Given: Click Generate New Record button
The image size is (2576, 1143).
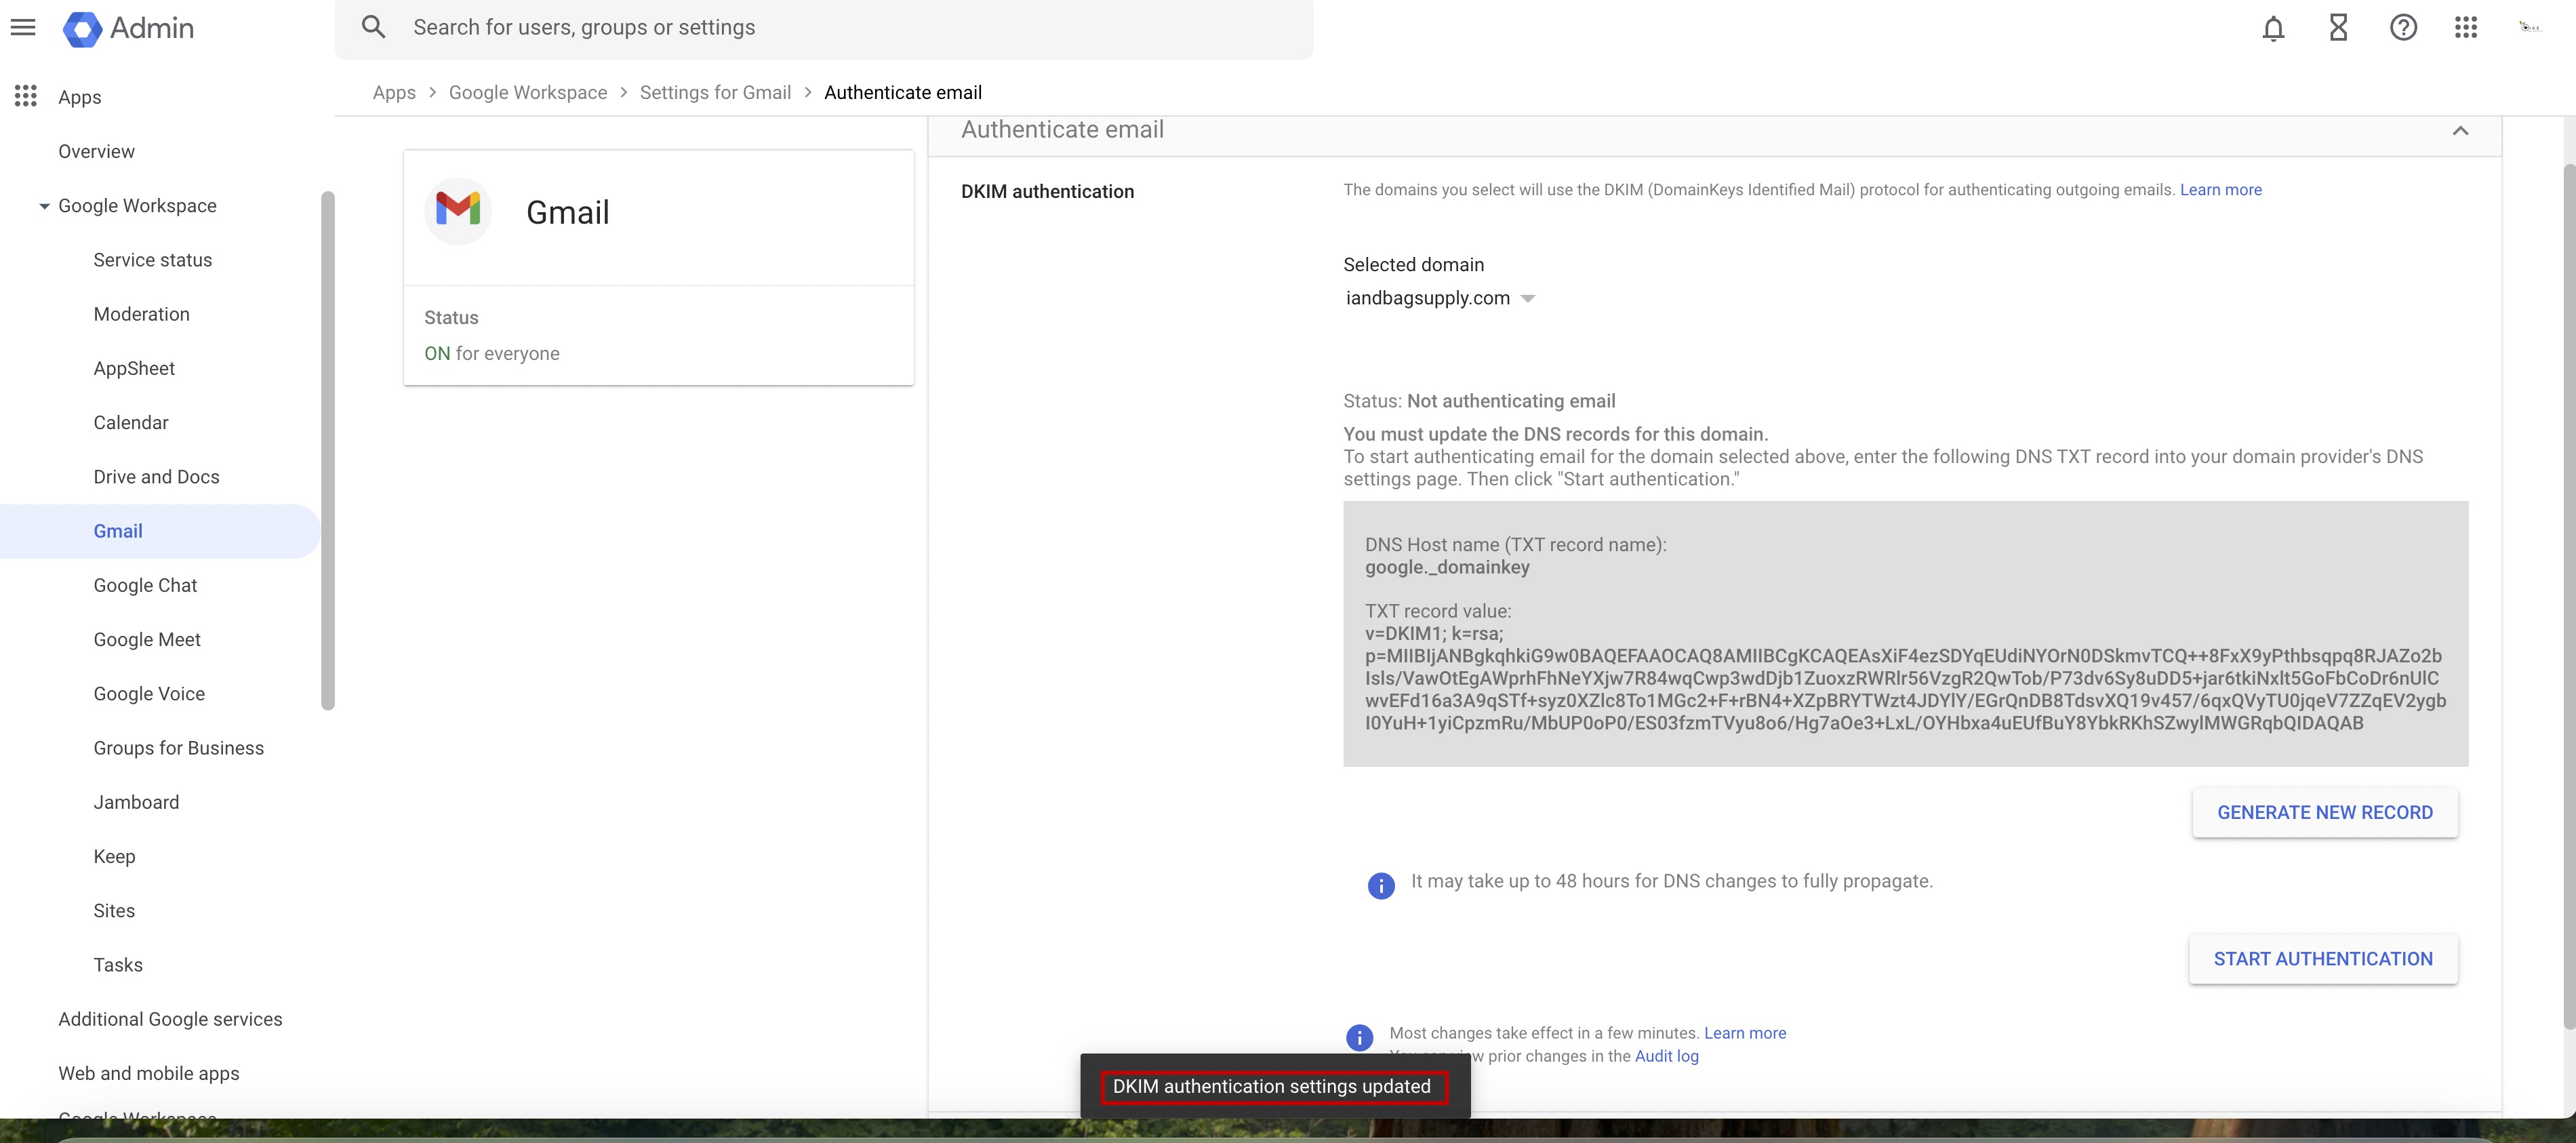Looking at the screenshot, I should point(2325,813).
